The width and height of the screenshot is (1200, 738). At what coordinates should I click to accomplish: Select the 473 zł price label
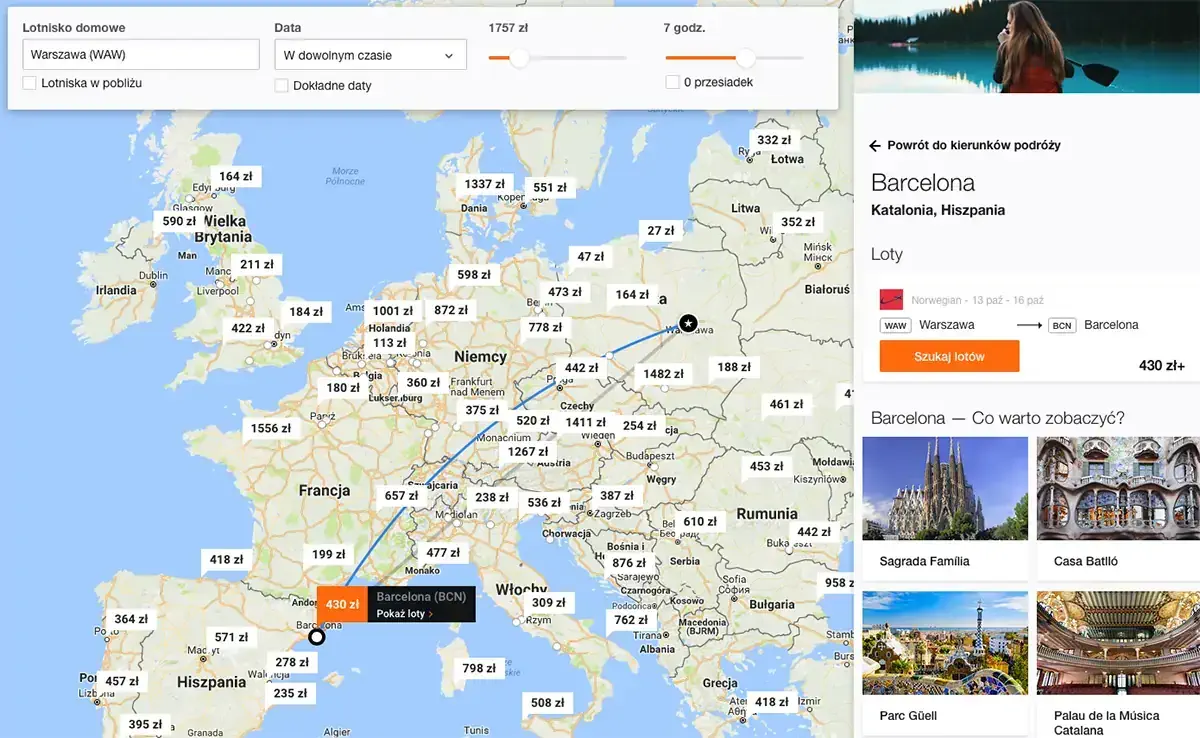[x=565, y=293]
